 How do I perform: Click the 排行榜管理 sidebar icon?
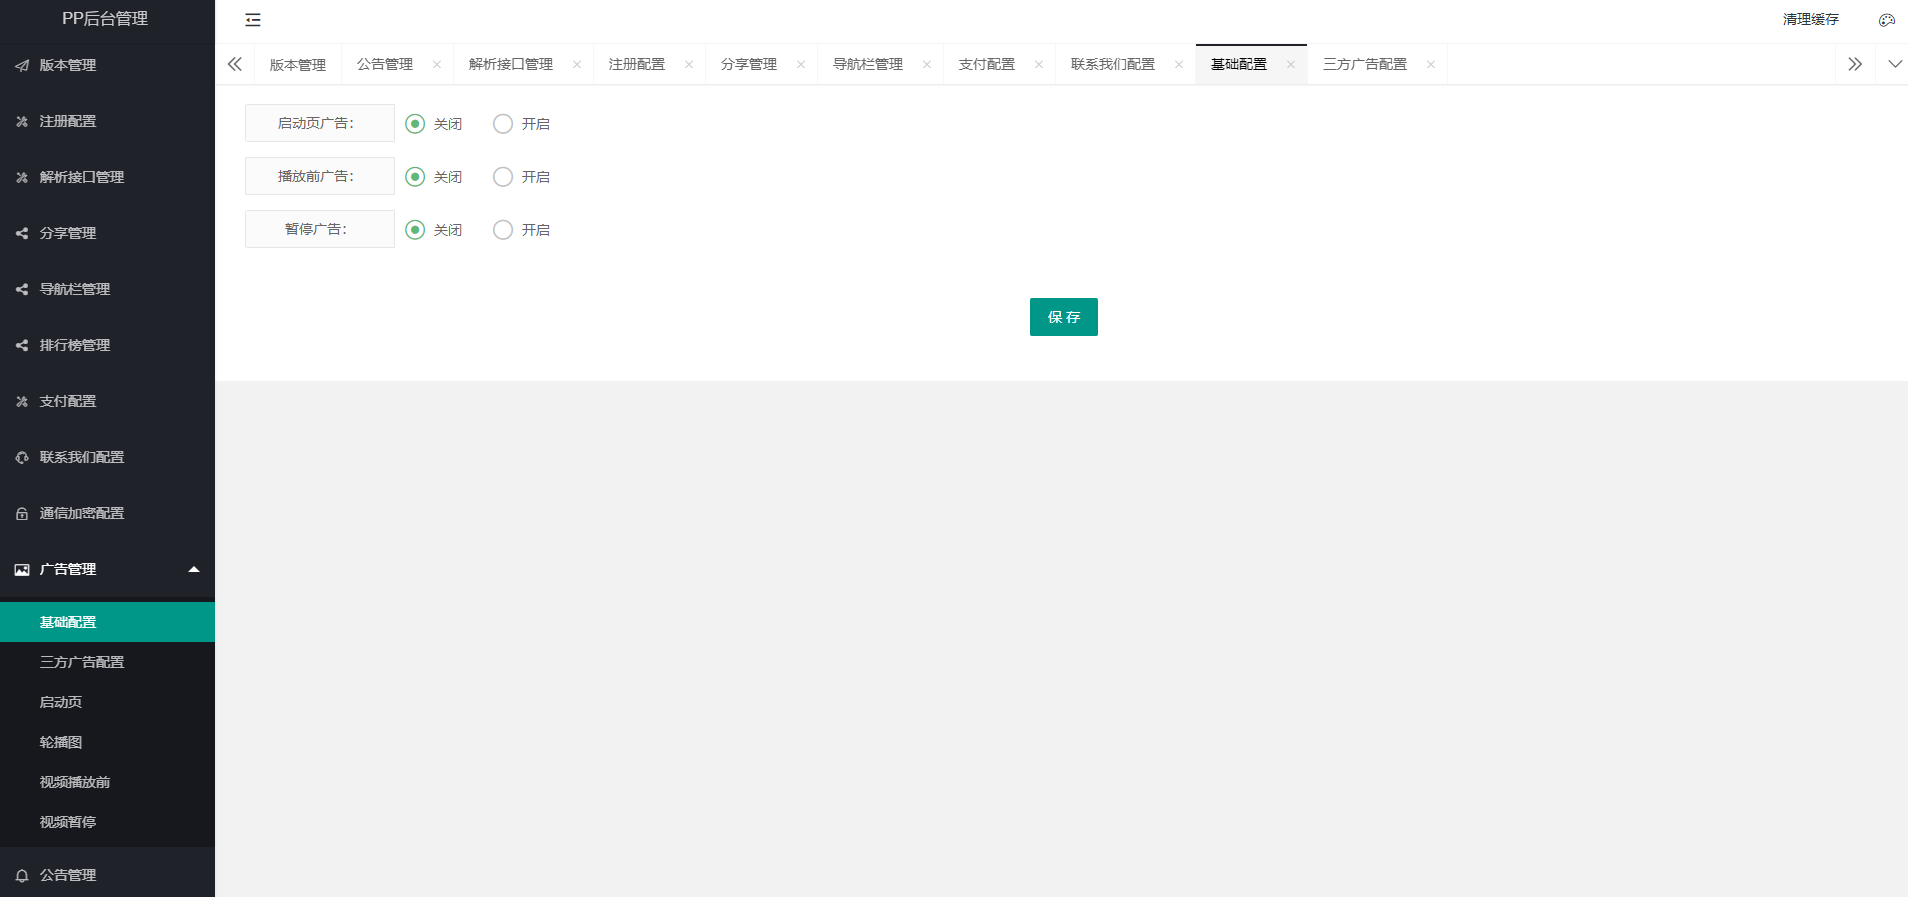click(22, 345)
